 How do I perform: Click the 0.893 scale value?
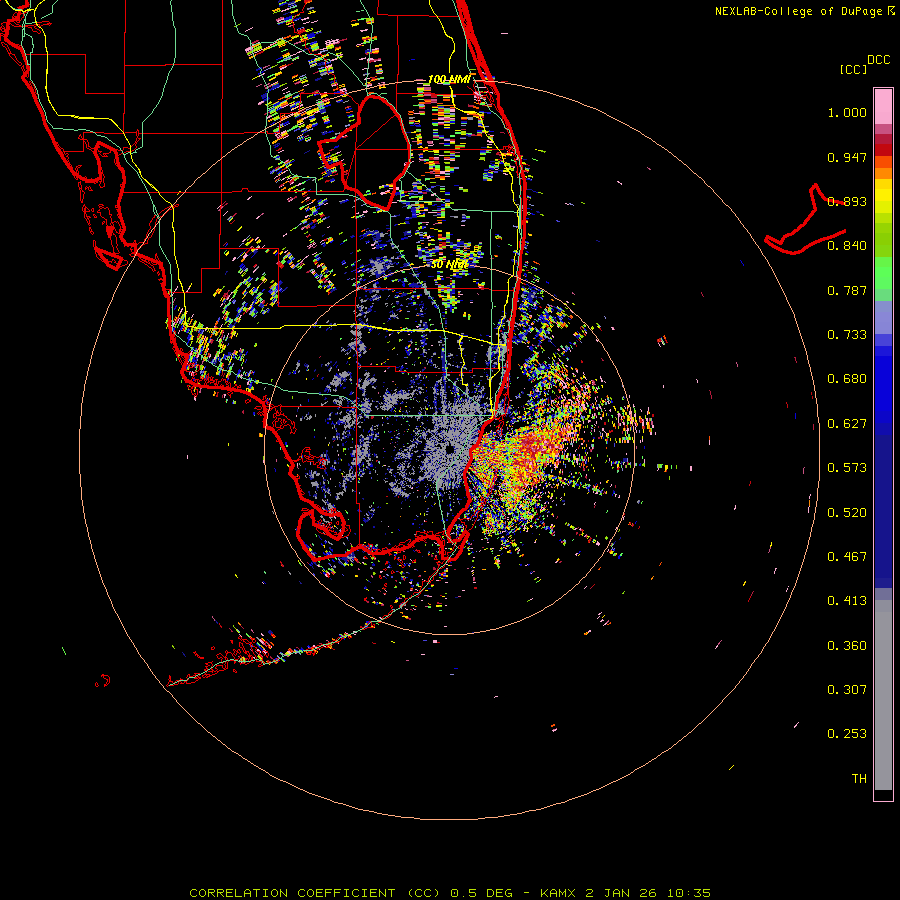coord(847,201)
